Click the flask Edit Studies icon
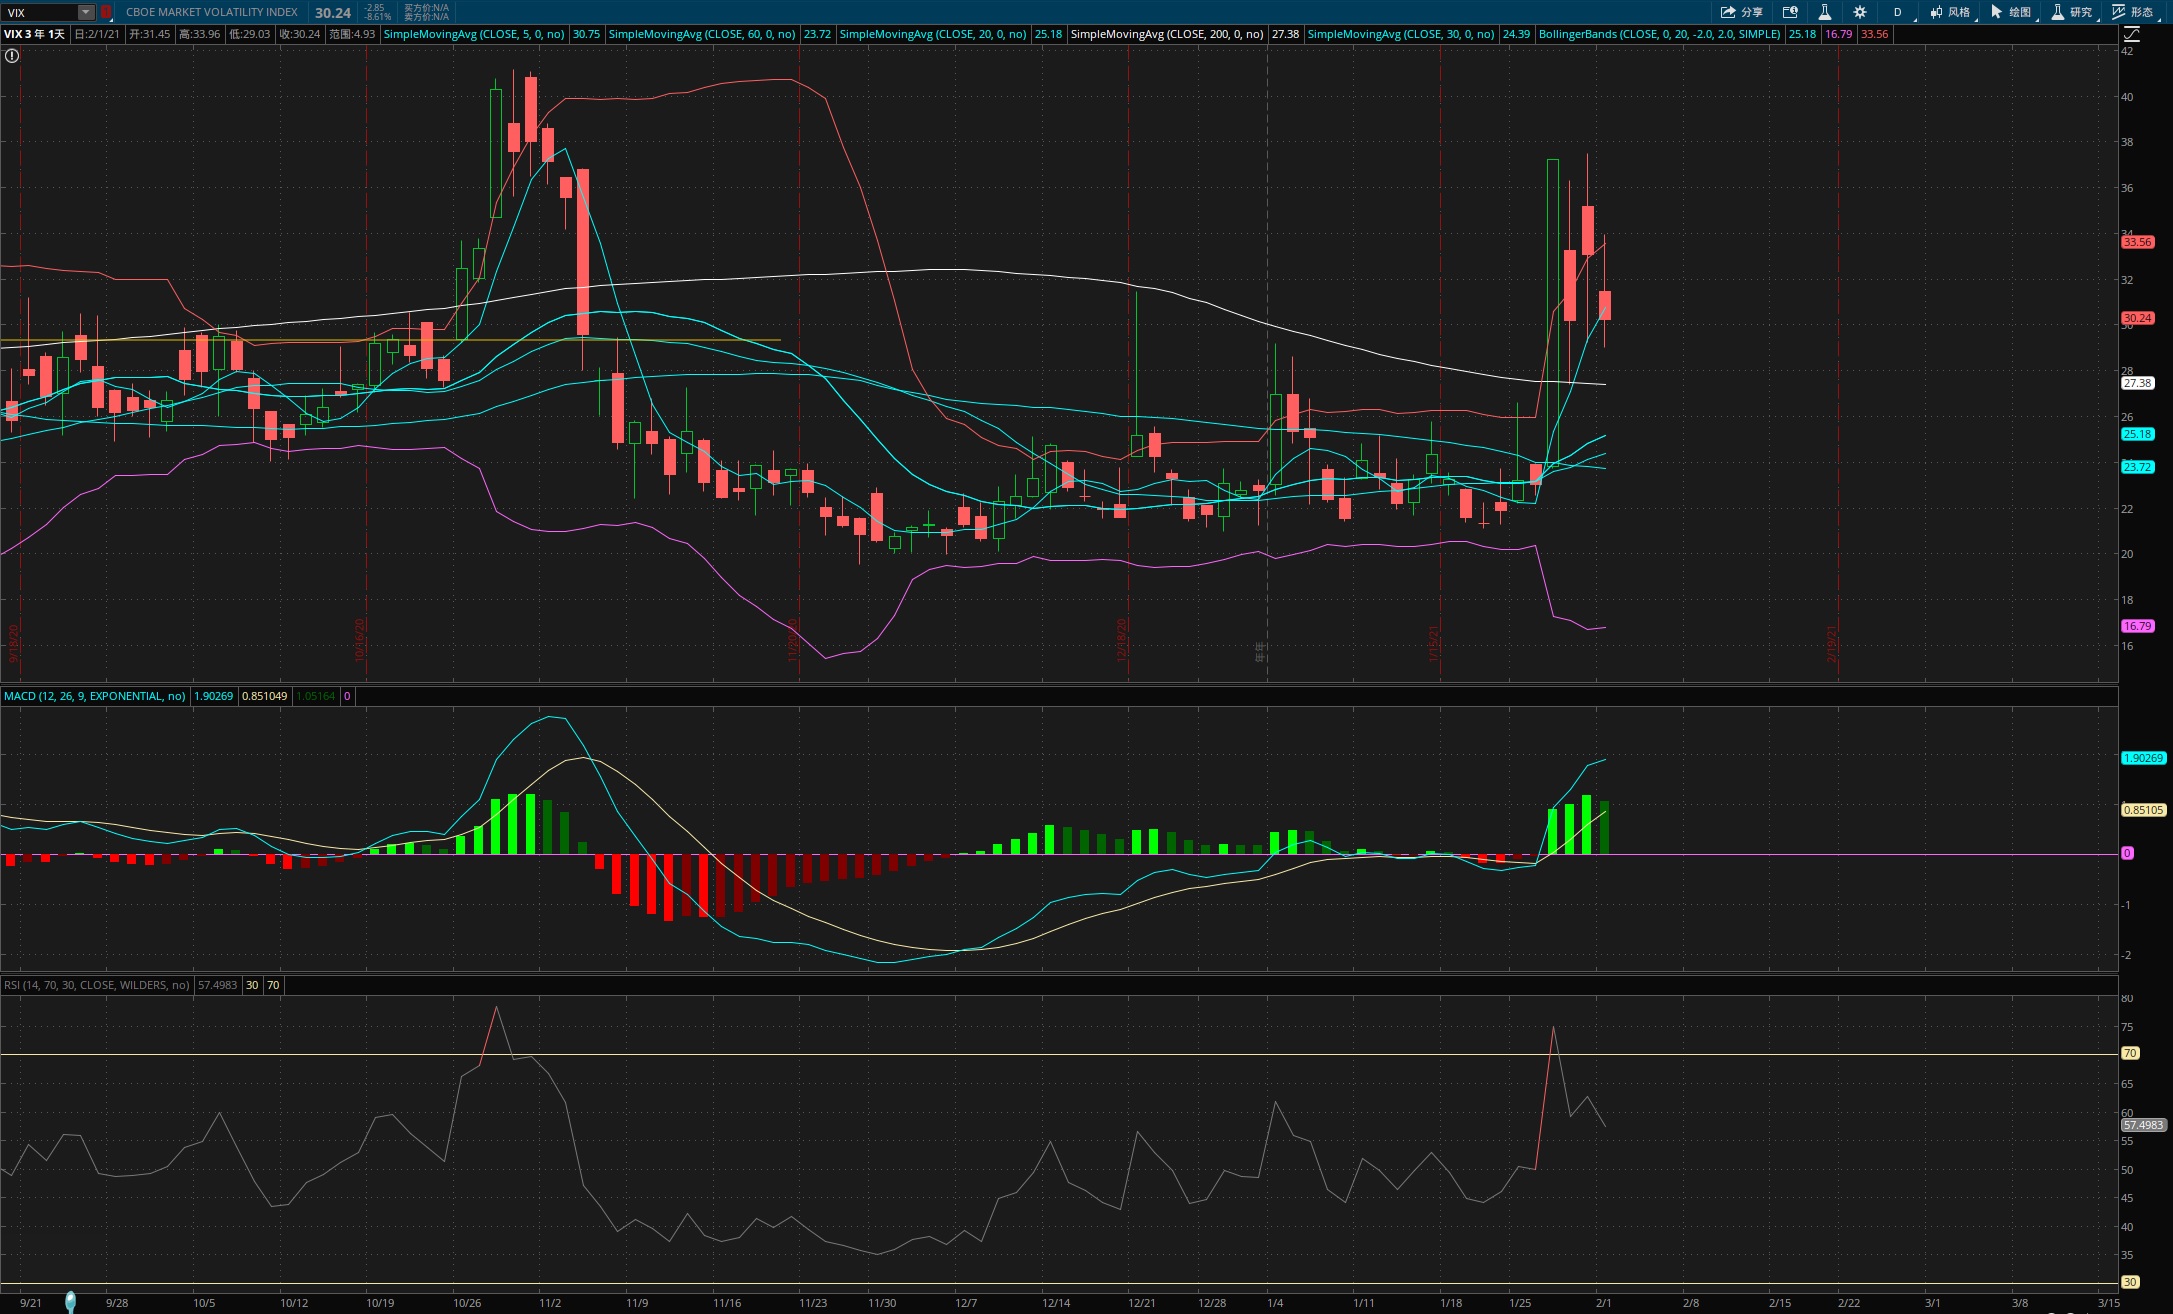Screen dimensions: 2173x1314 [1825, 12]
